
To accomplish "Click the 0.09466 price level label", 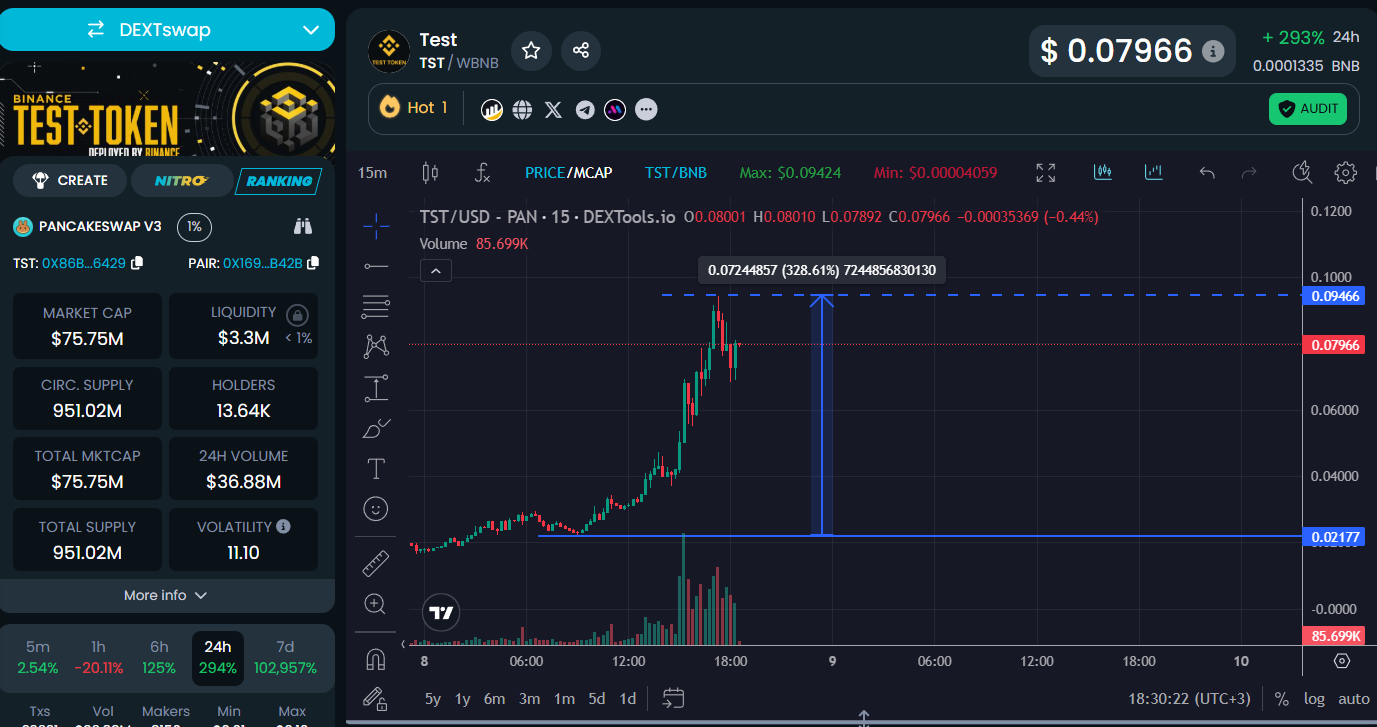I will coord(1335,296).
